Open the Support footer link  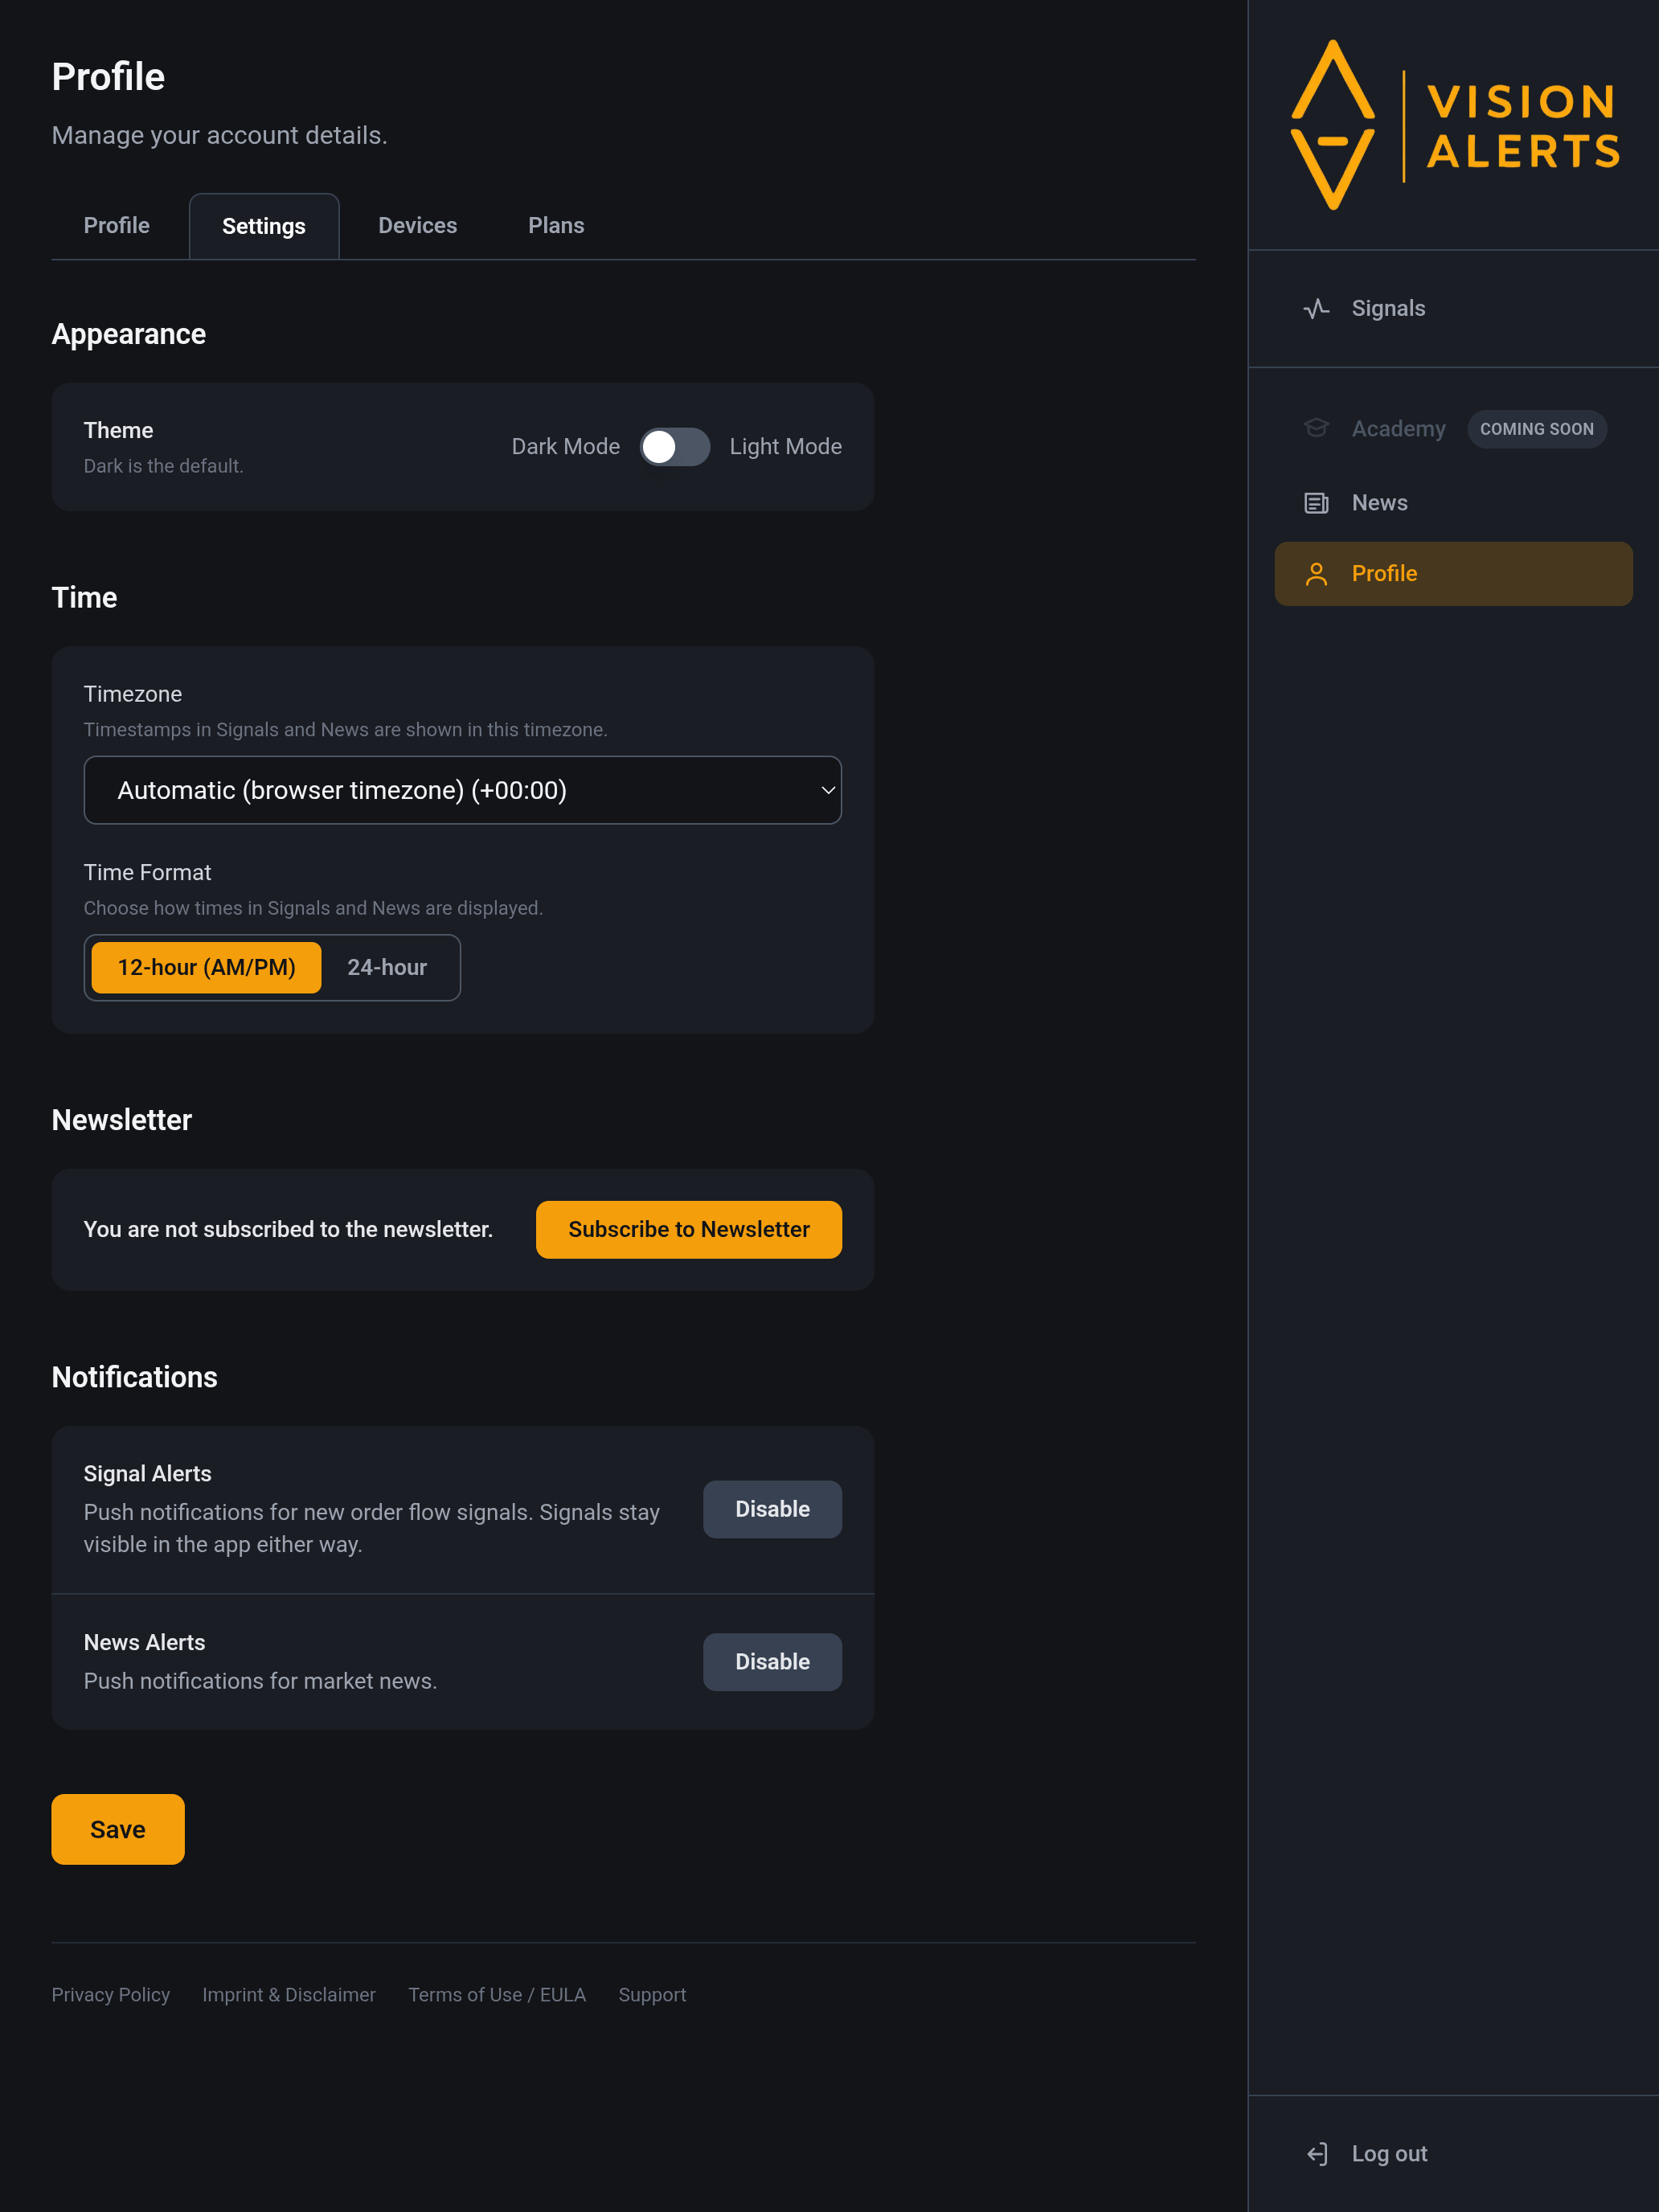tap(652, 1995)
